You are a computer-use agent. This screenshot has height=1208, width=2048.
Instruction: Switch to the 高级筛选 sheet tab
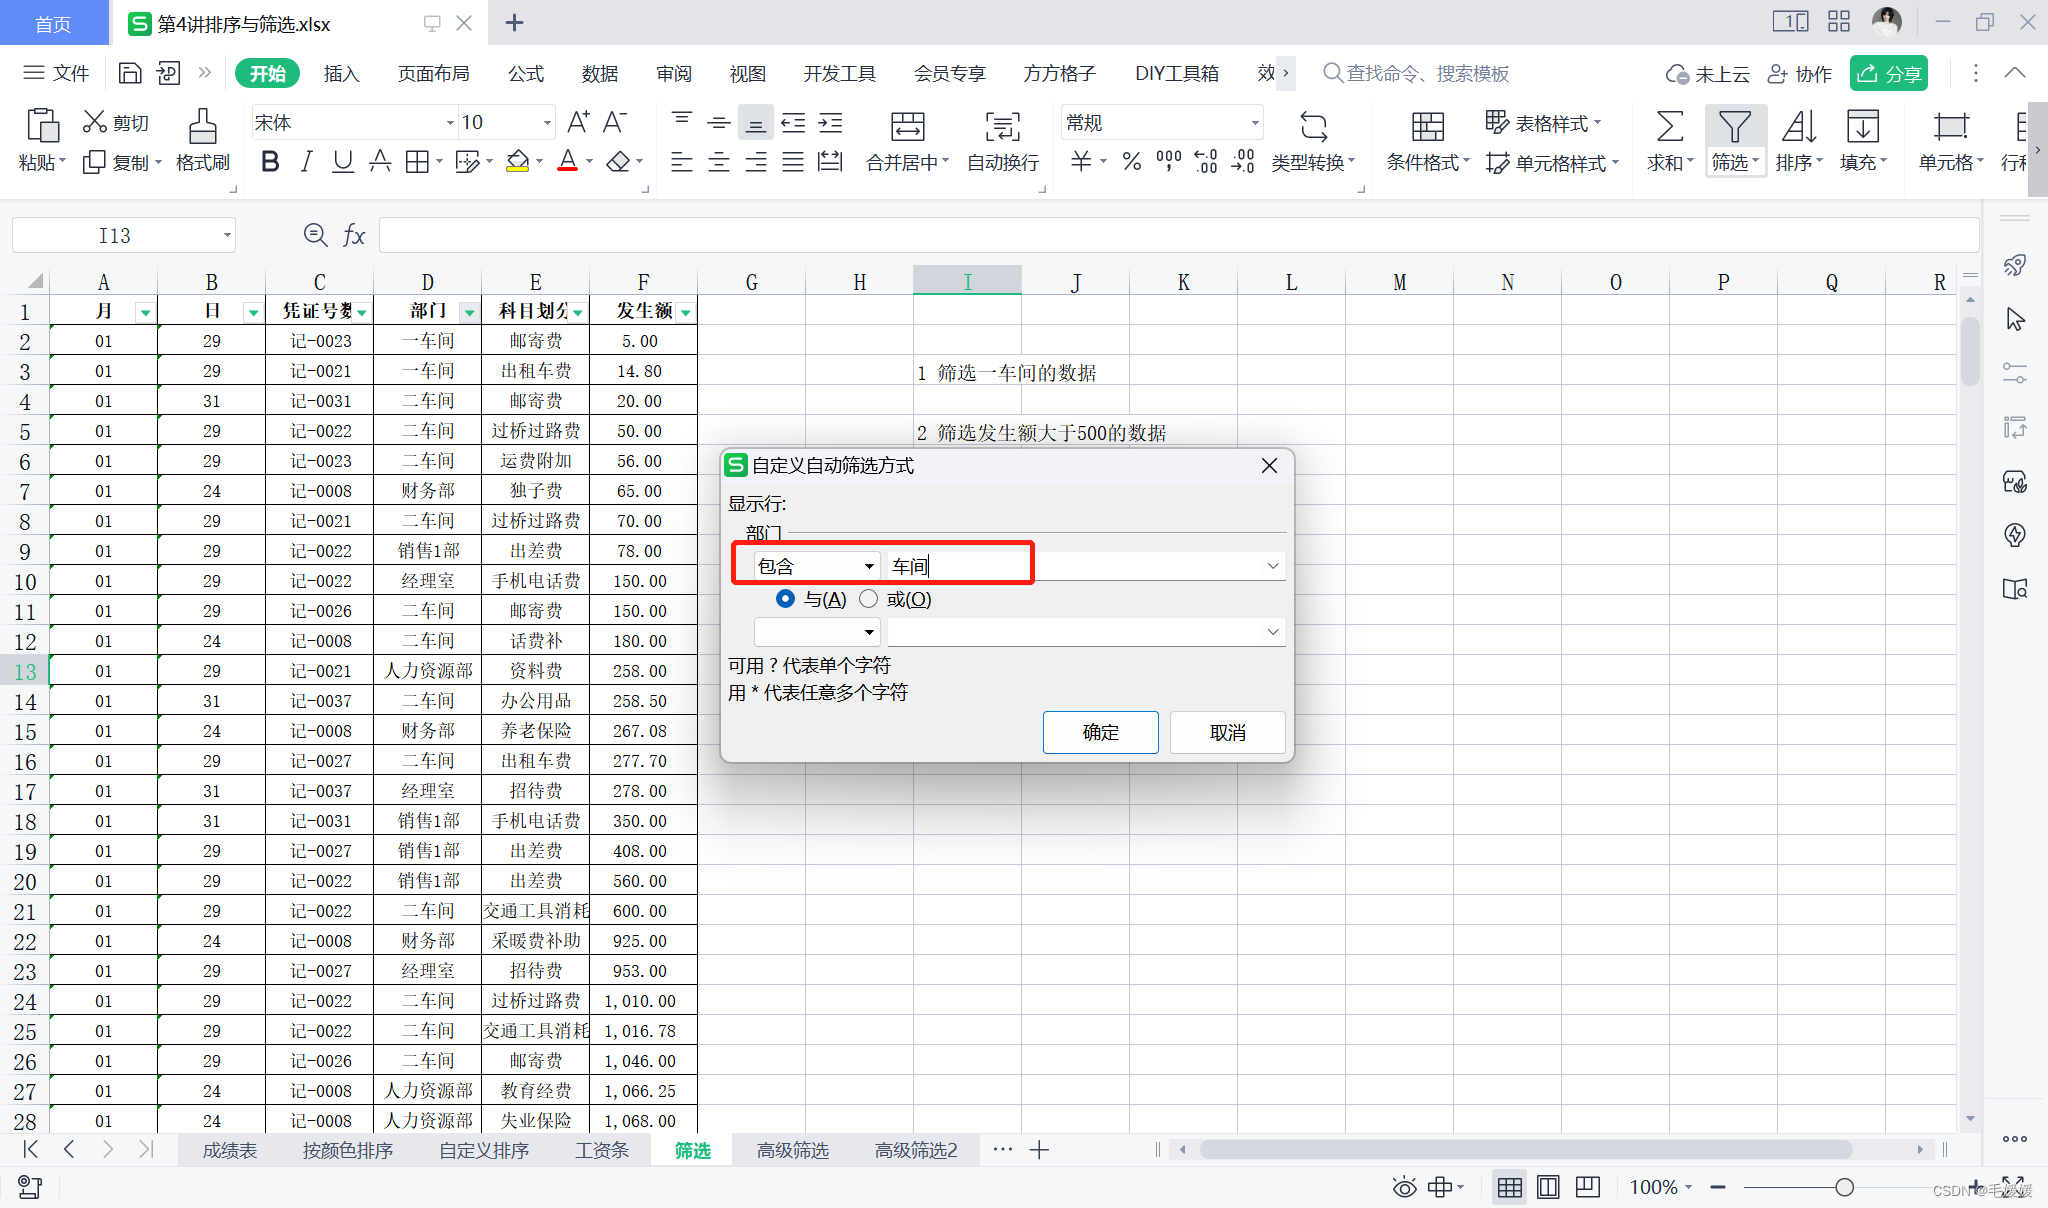point(792,1150)
